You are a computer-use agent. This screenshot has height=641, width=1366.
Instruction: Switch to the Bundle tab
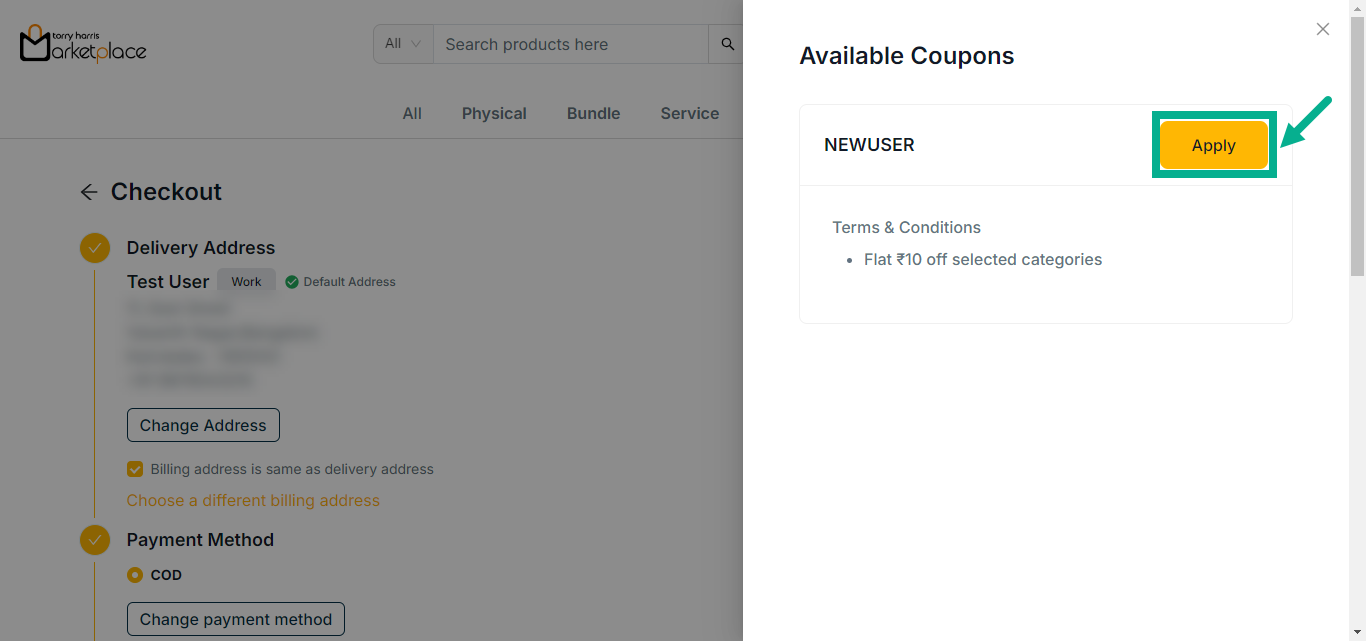pyautogui.click(x=593, y=114)
